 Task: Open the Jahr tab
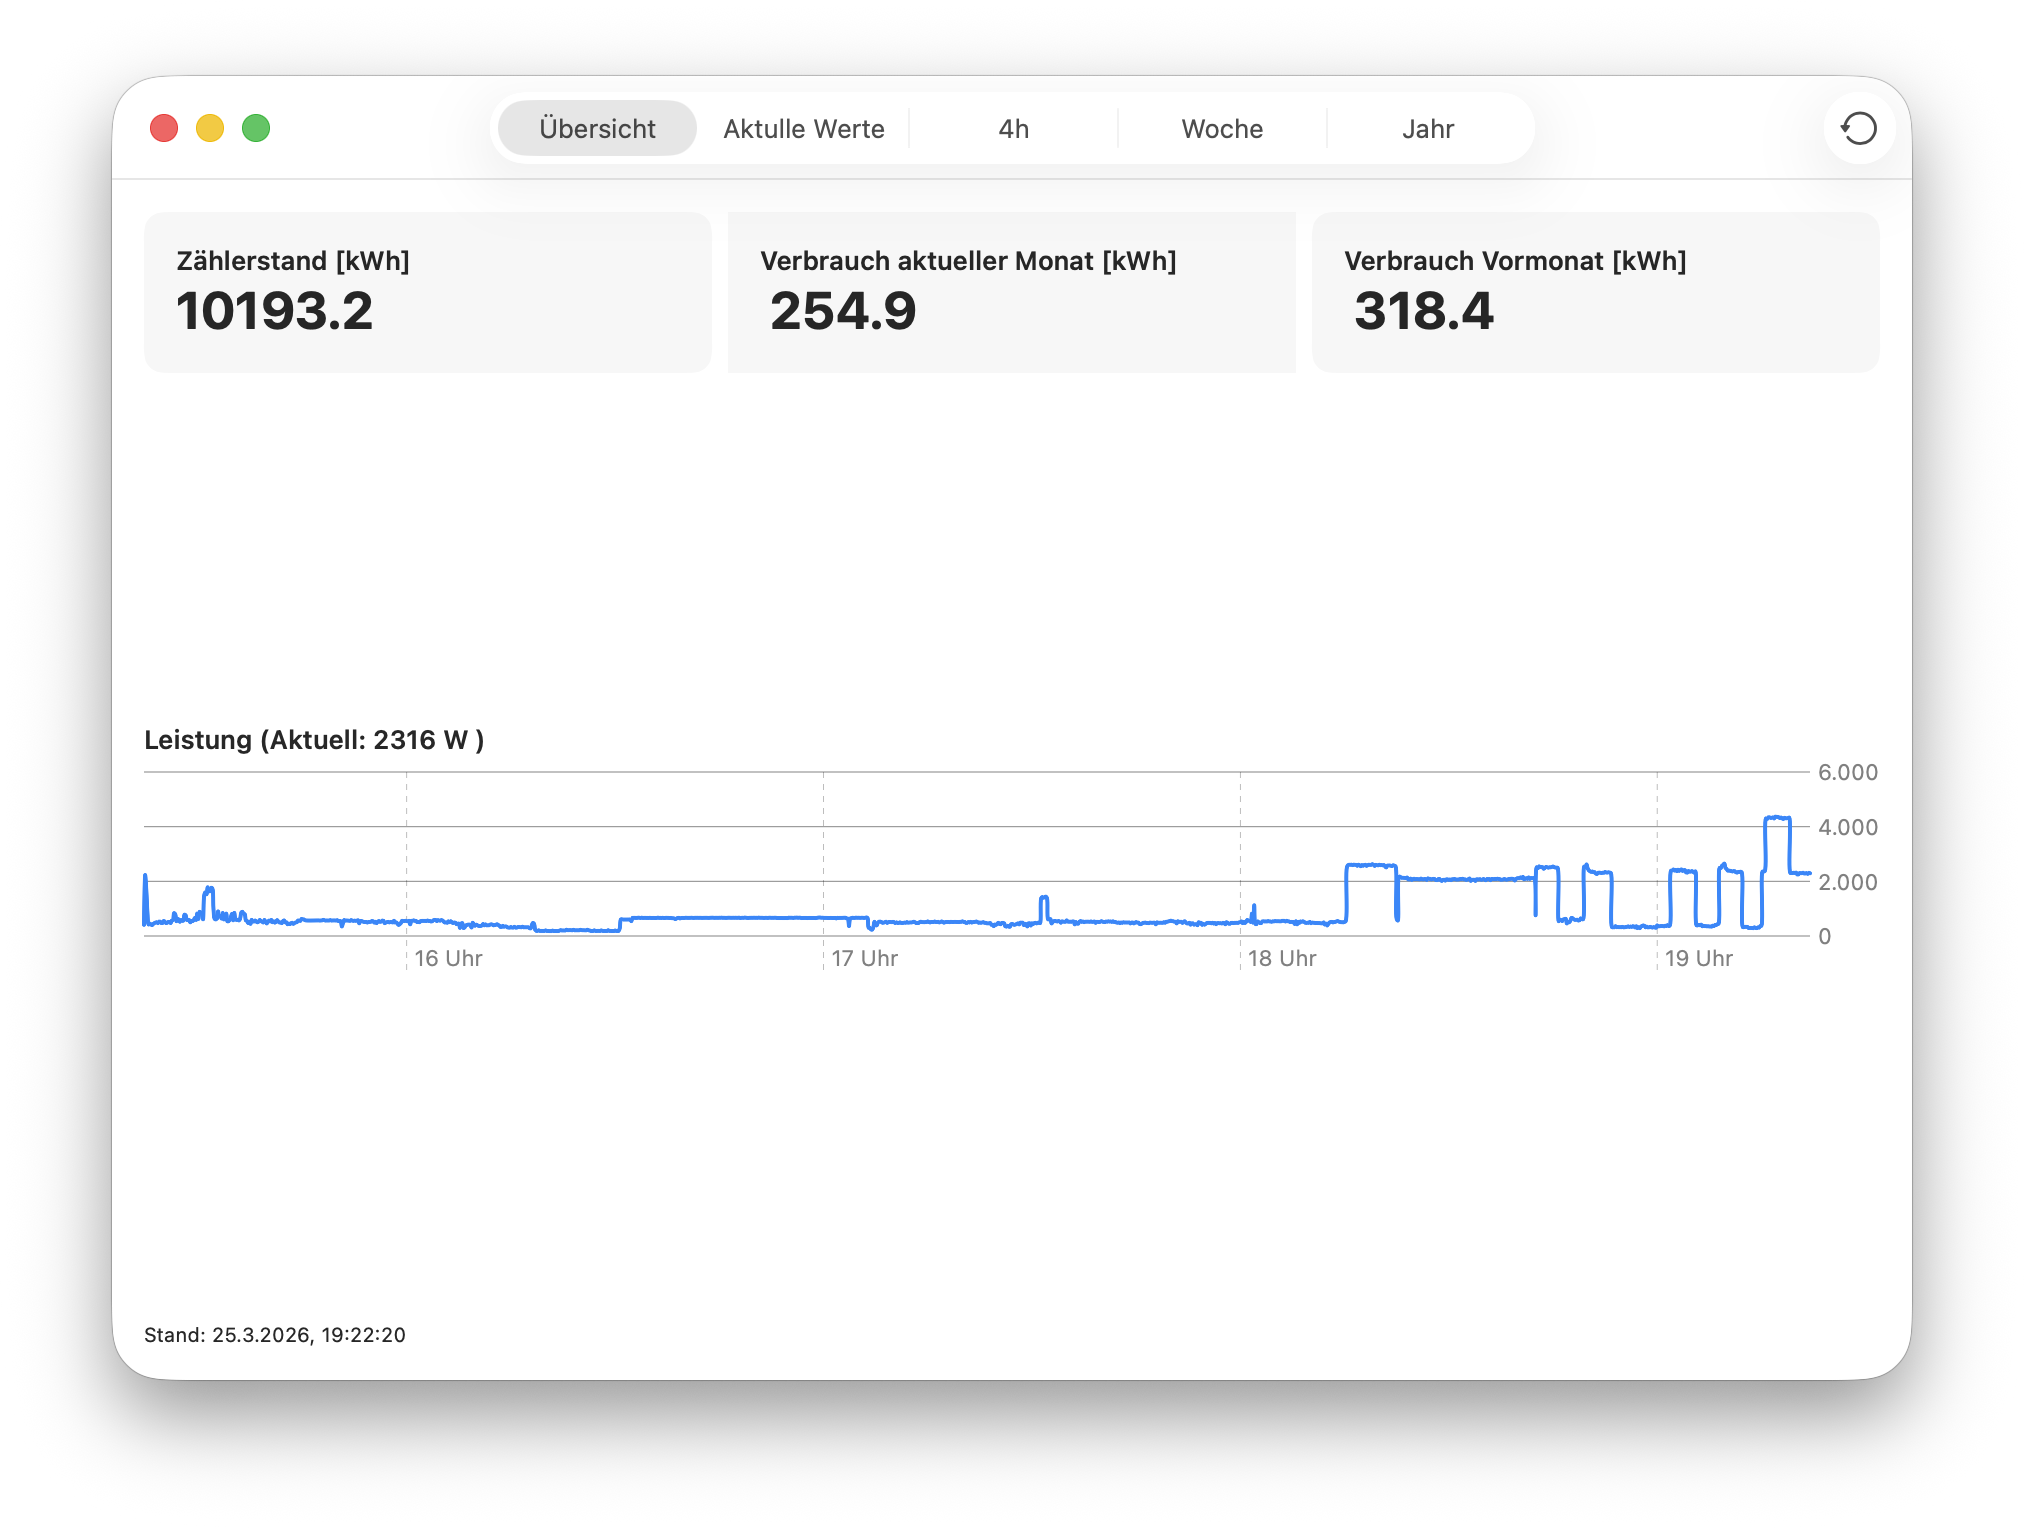tap(1428, 129)
